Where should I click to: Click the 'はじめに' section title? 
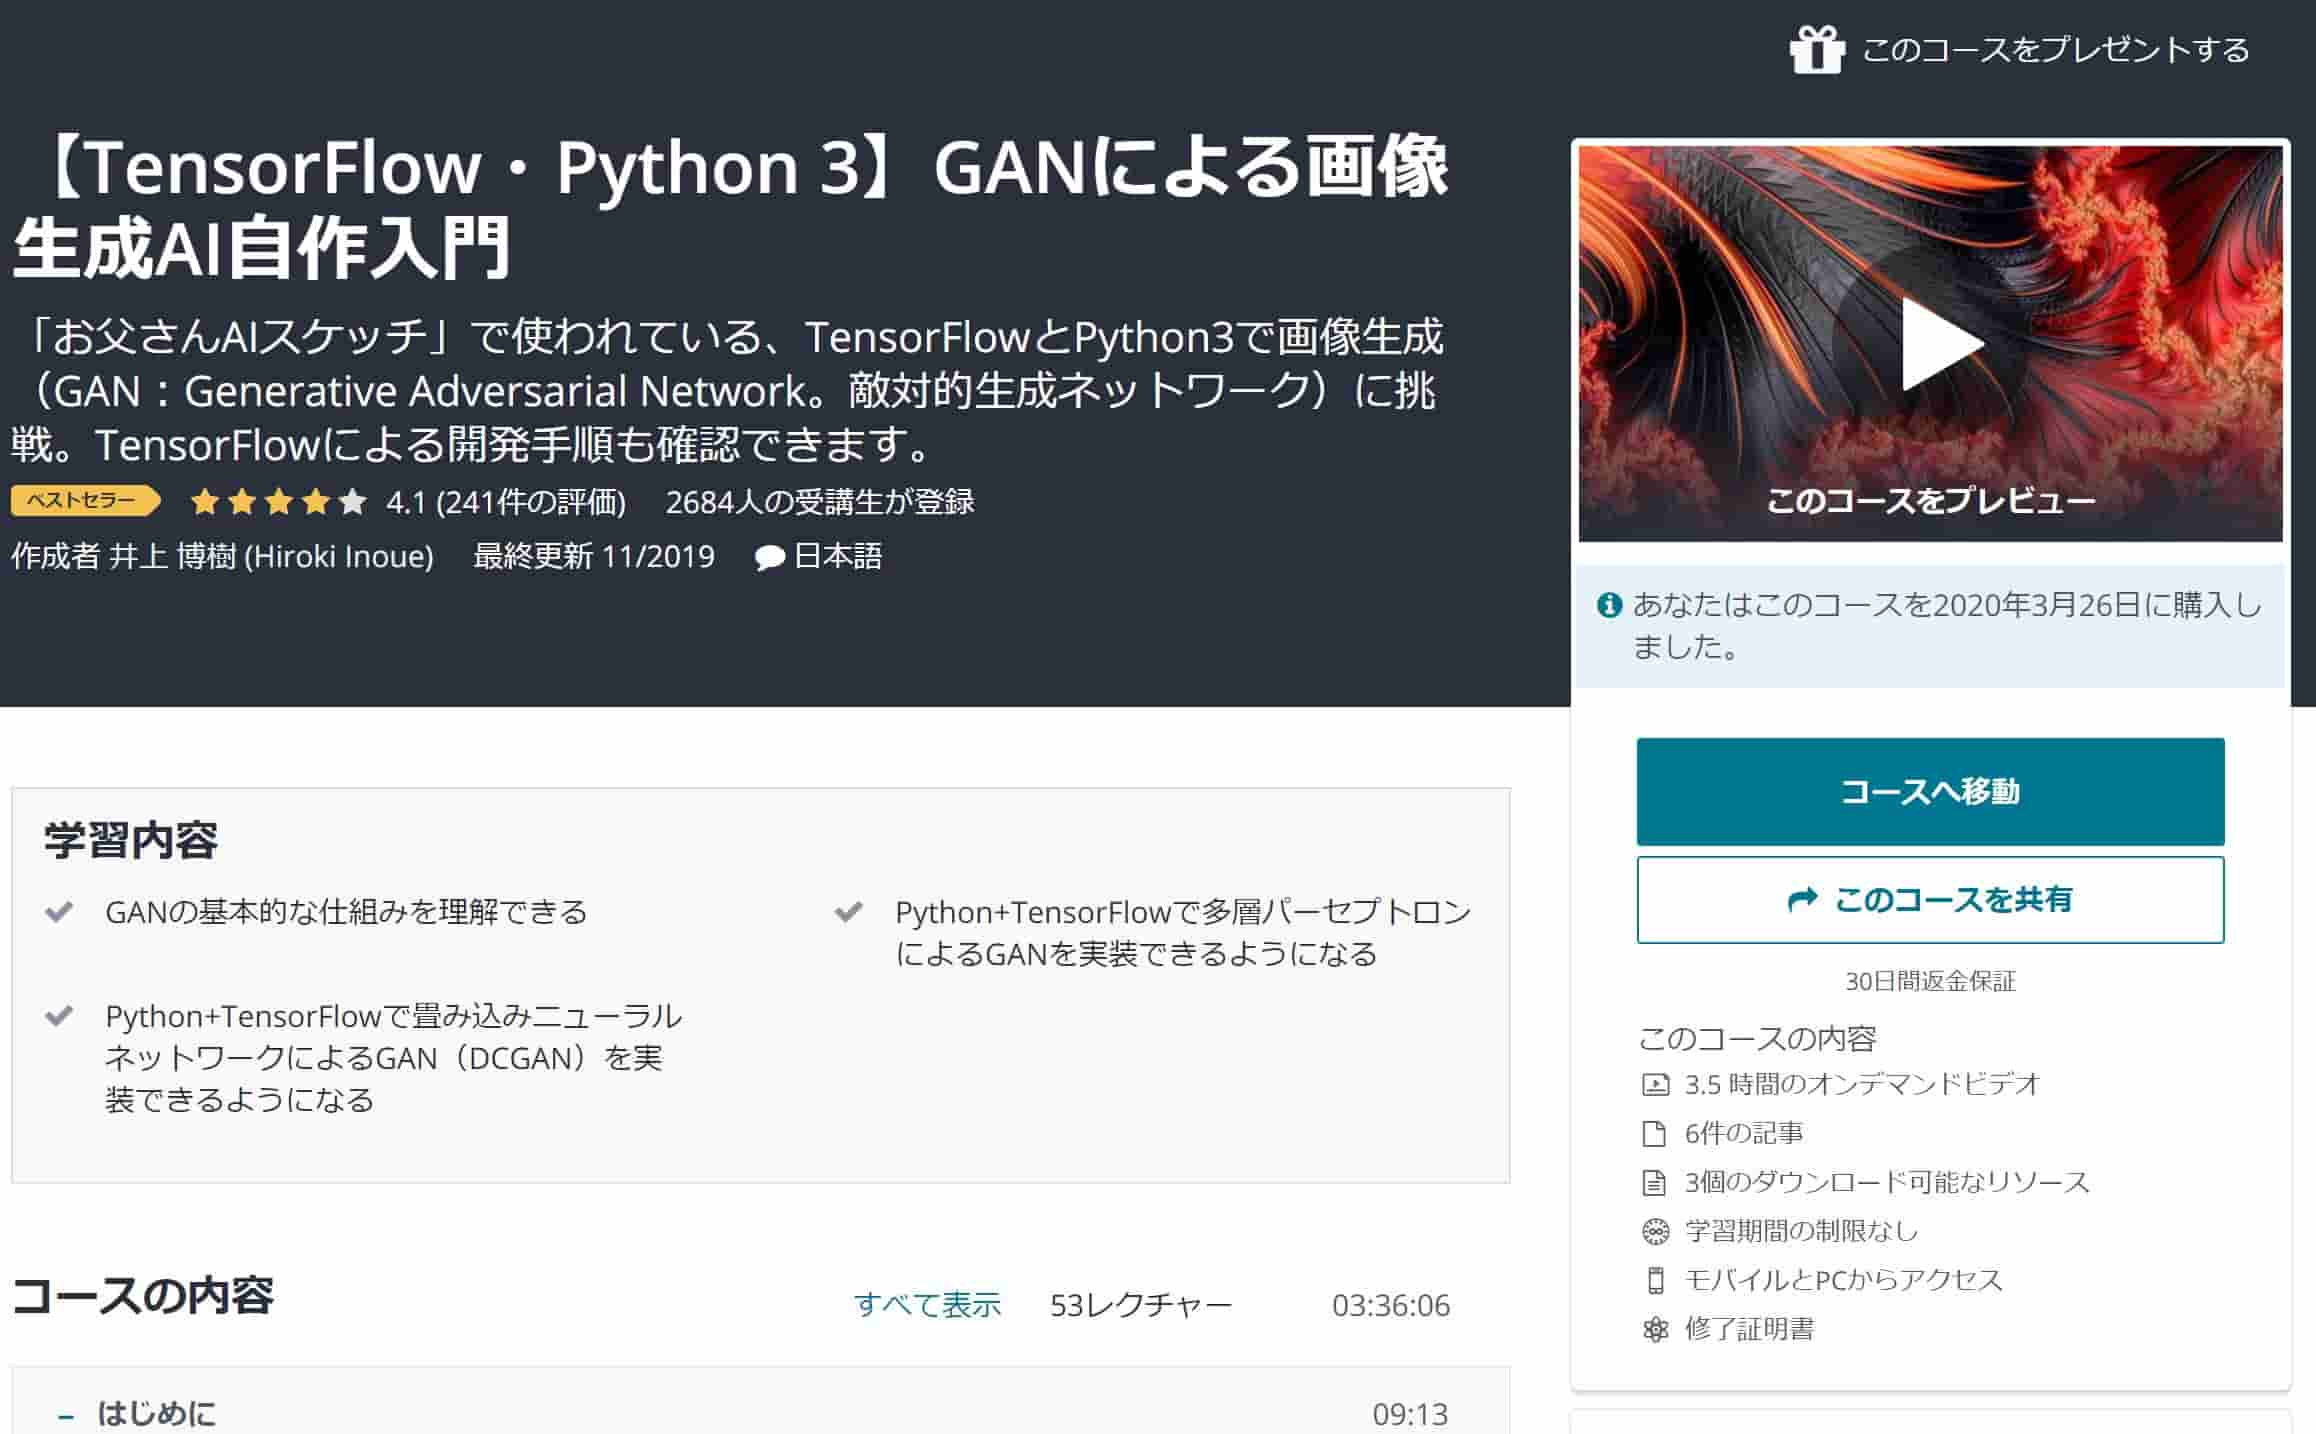pyautogui.click(x=156, y=1413)
